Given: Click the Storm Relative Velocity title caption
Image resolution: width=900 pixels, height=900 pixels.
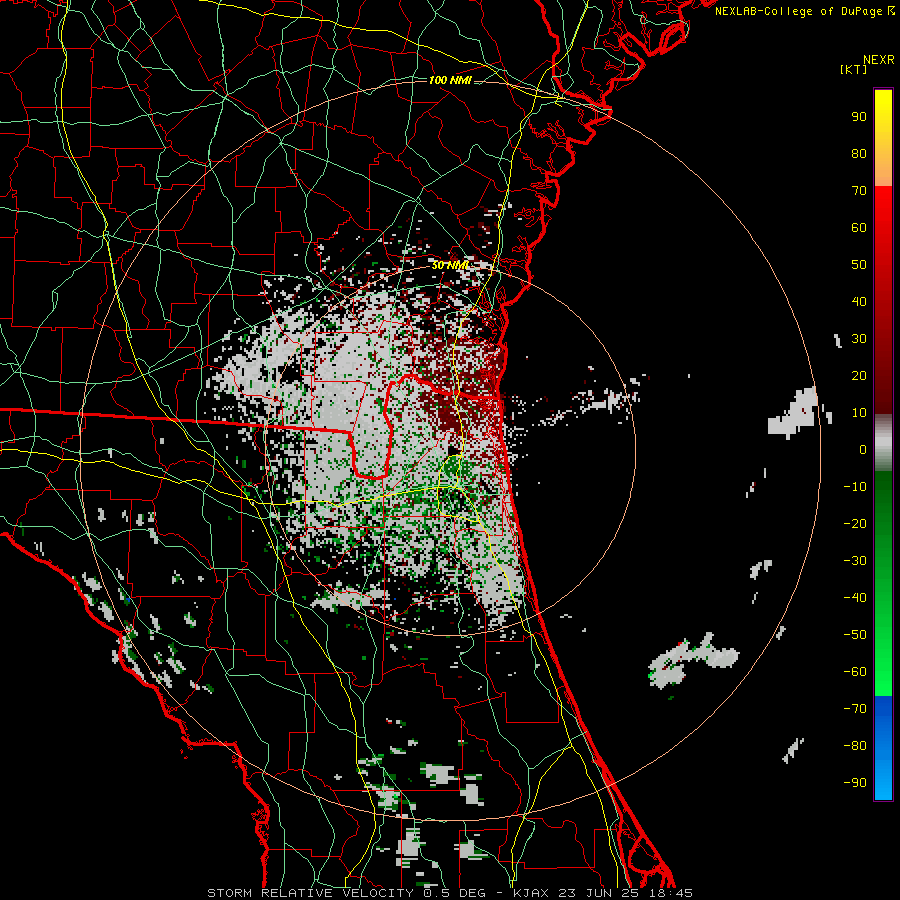Looking at the screenshot, I should tap(450, 893).
